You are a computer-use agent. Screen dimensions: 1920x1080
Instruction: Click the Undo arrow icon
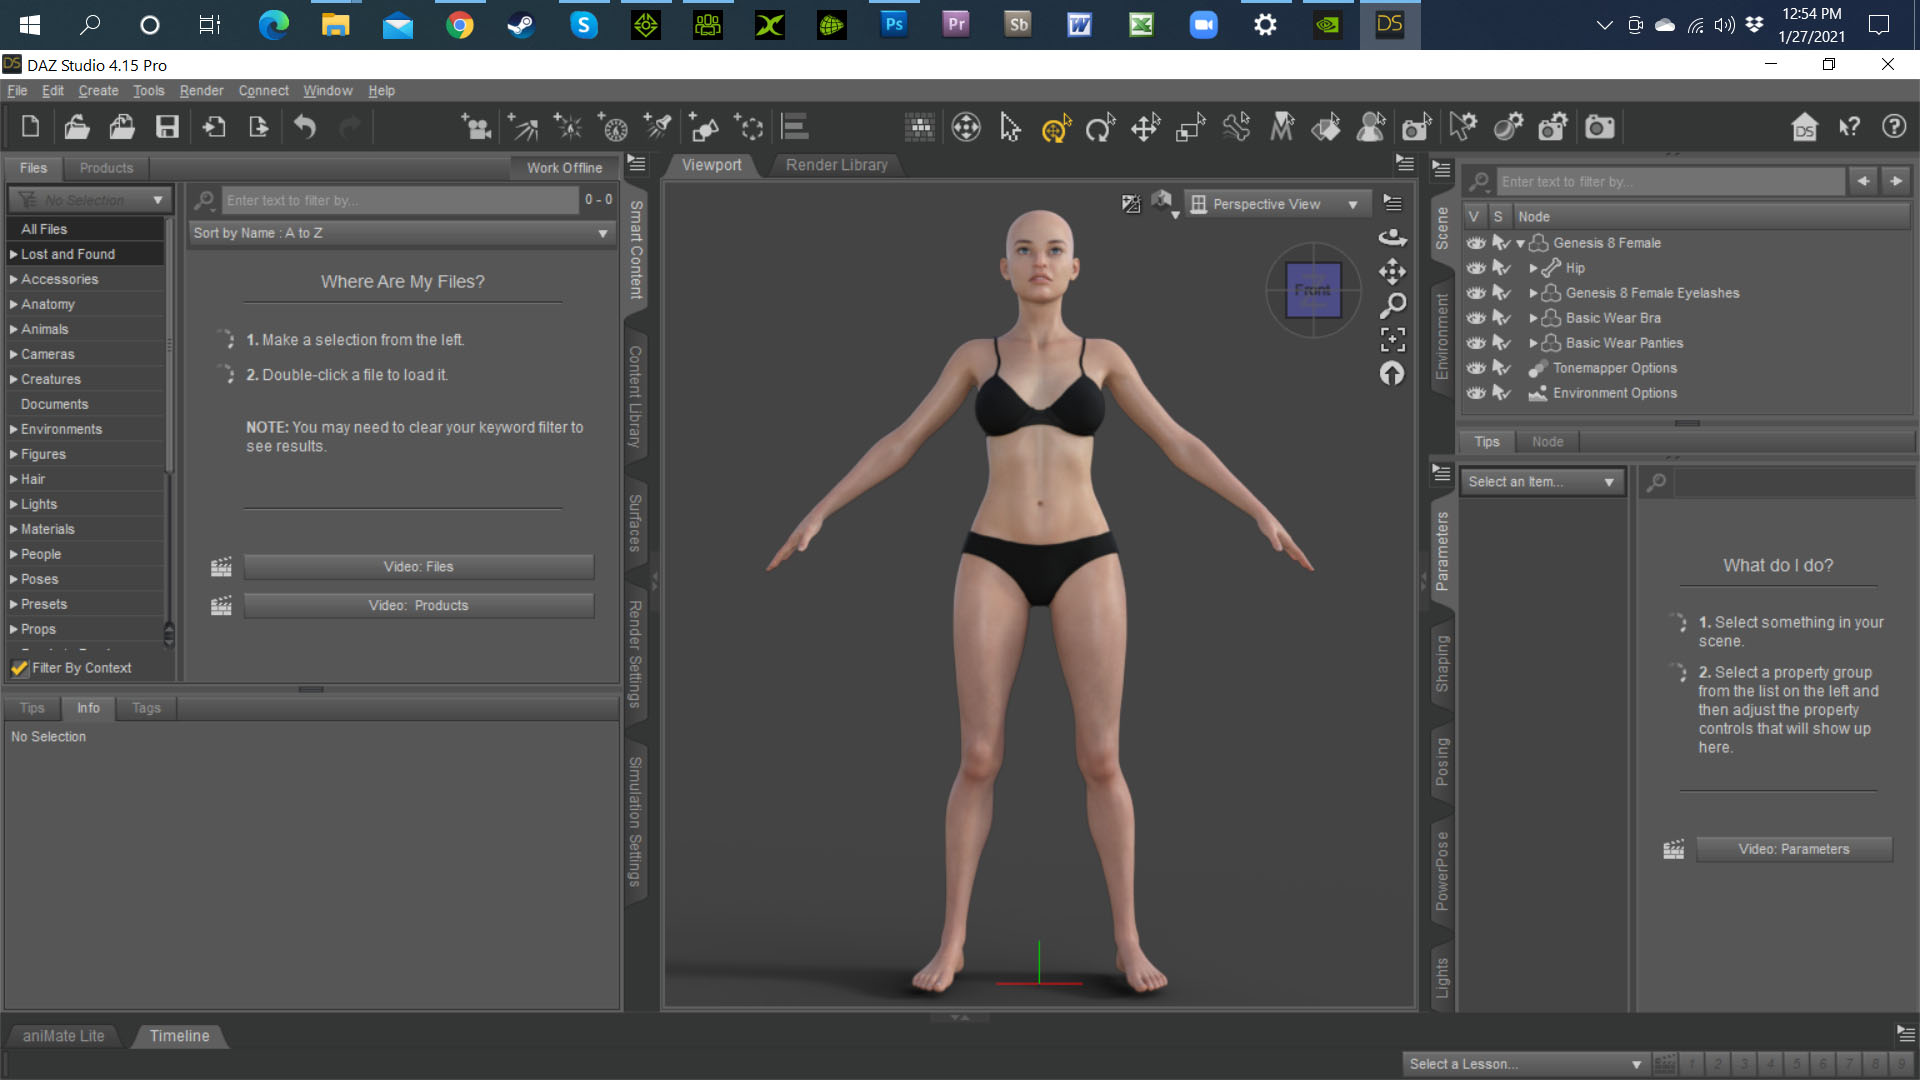305,127
